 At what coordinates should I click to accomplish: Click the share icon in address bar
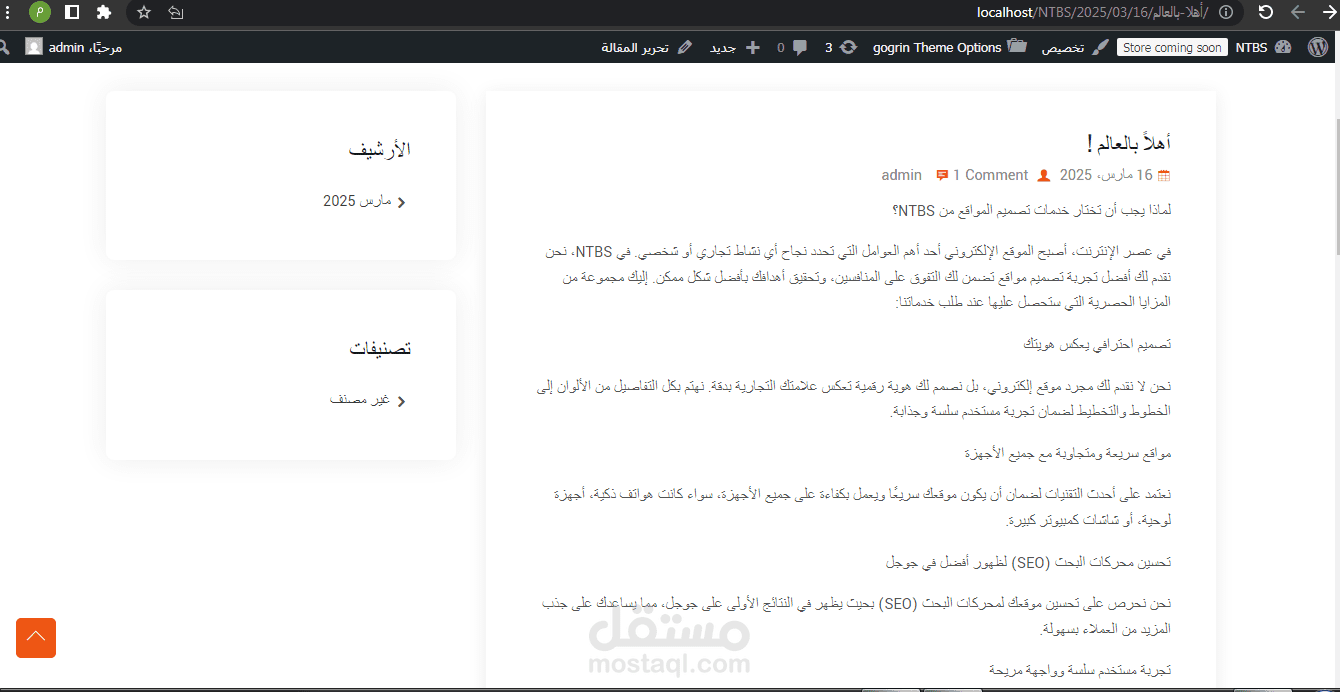point(176,12)
